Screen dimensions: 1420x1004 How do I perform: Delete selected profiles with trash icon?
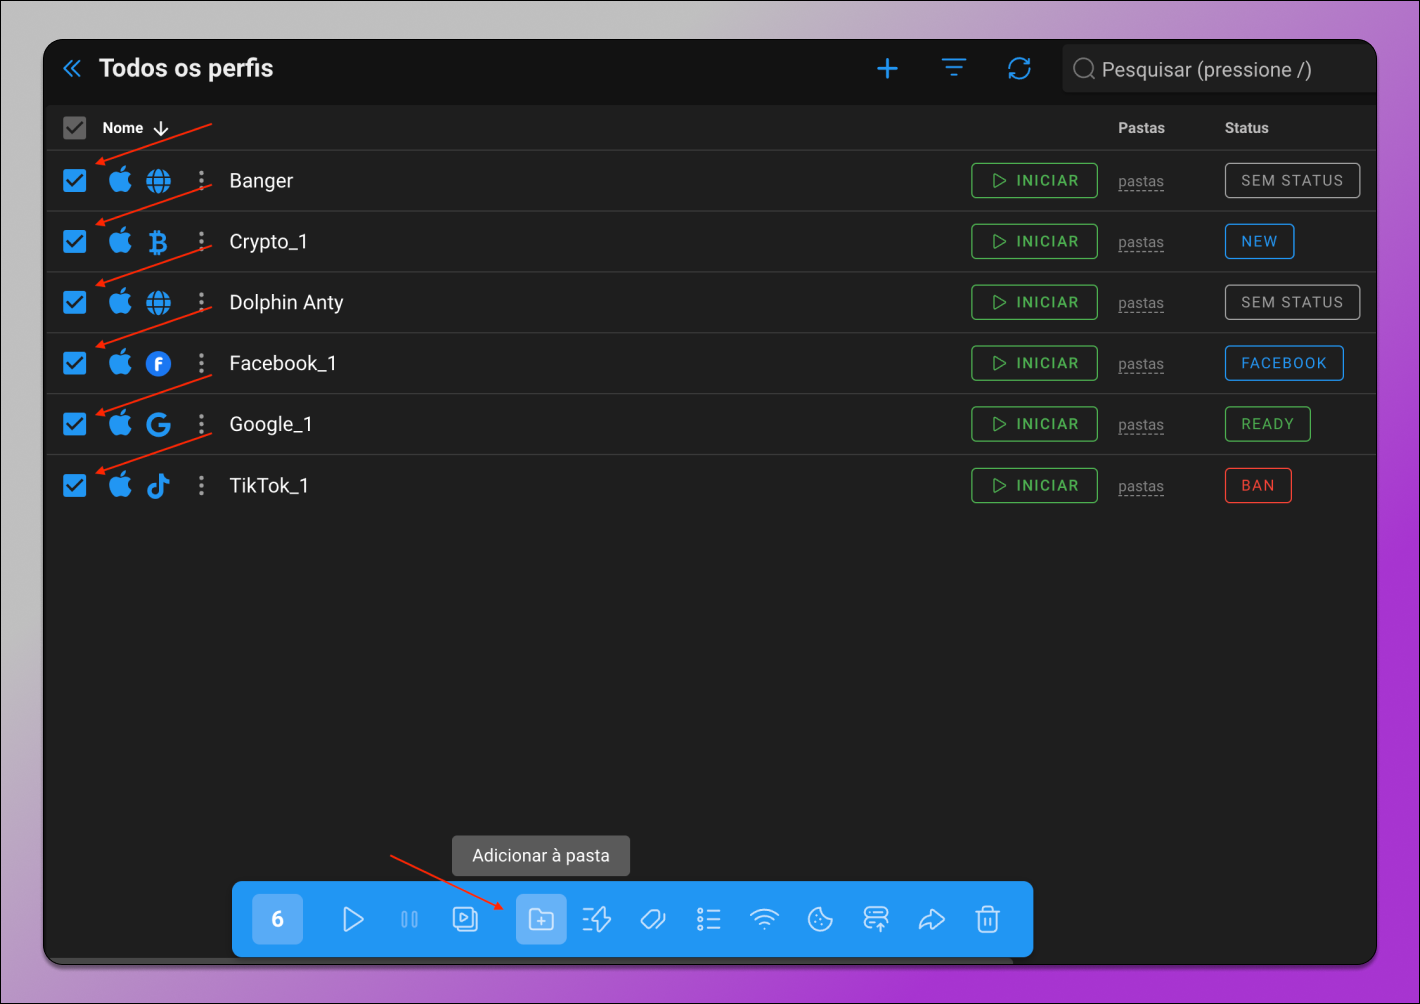click(987, 919)
